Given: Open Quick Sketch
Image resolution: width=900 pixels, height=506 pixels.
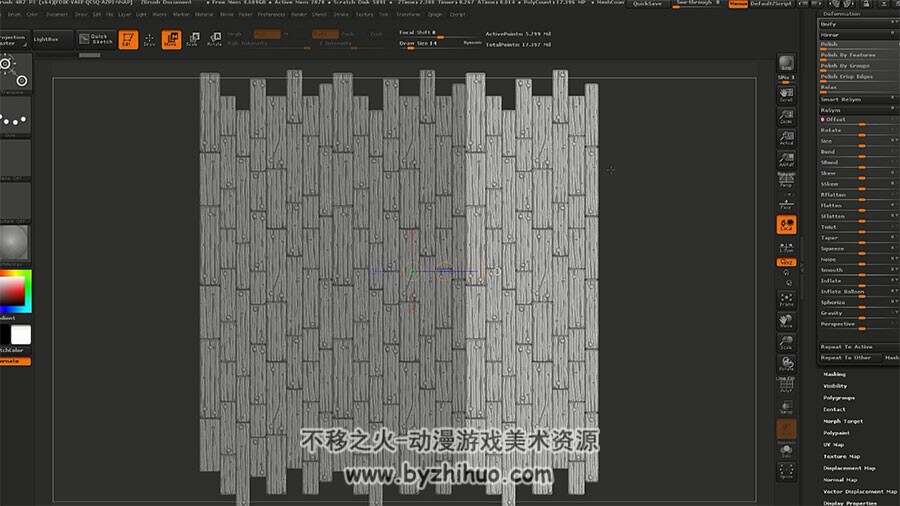Looking at the screenshot, I should click(96, 39).
